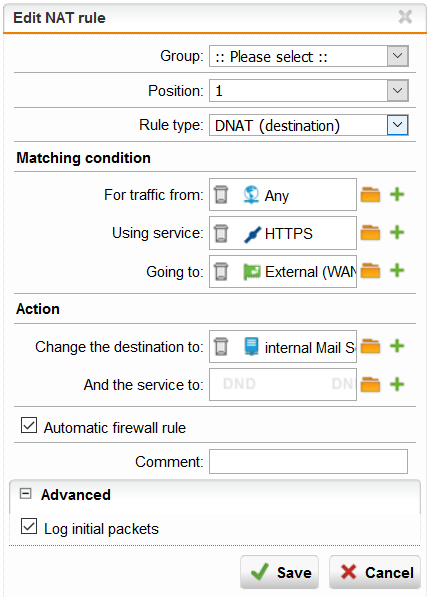Save the NAT rule
This screenshot has height=597, width=427.
[279, 572]
